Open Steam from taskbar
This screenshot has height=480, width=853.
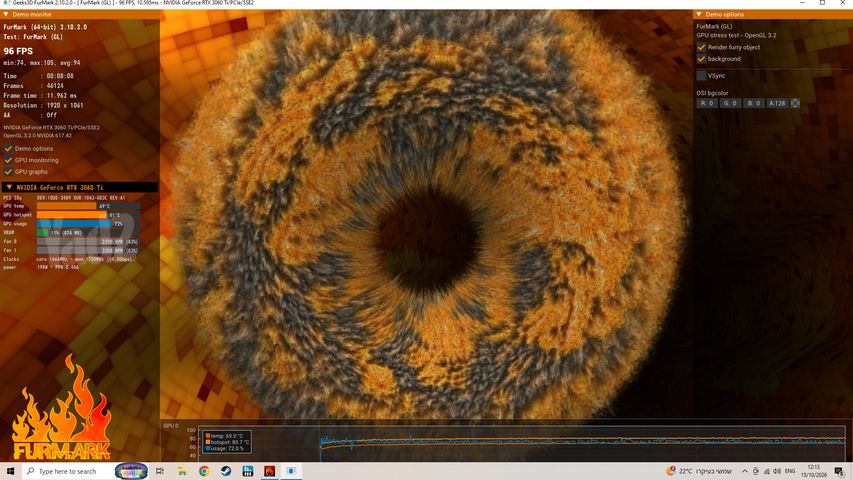(x=226, y=471)
